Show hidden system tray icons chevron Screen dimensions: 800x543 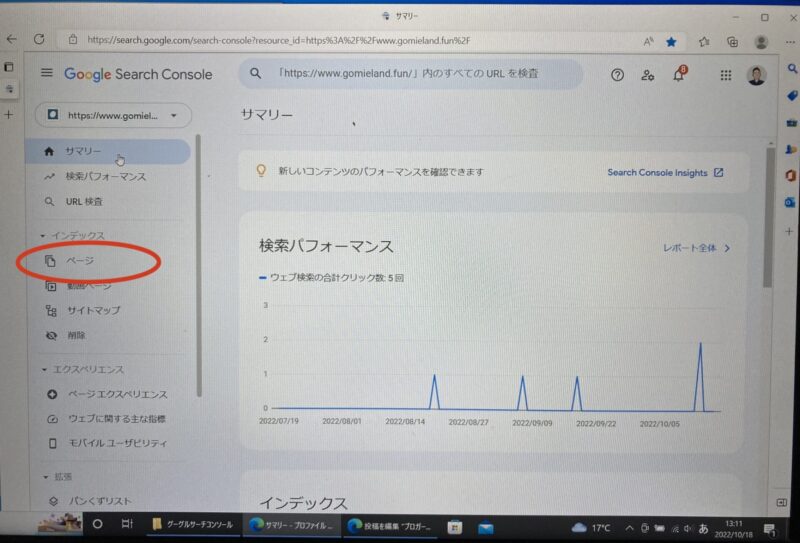coord(630,528)
